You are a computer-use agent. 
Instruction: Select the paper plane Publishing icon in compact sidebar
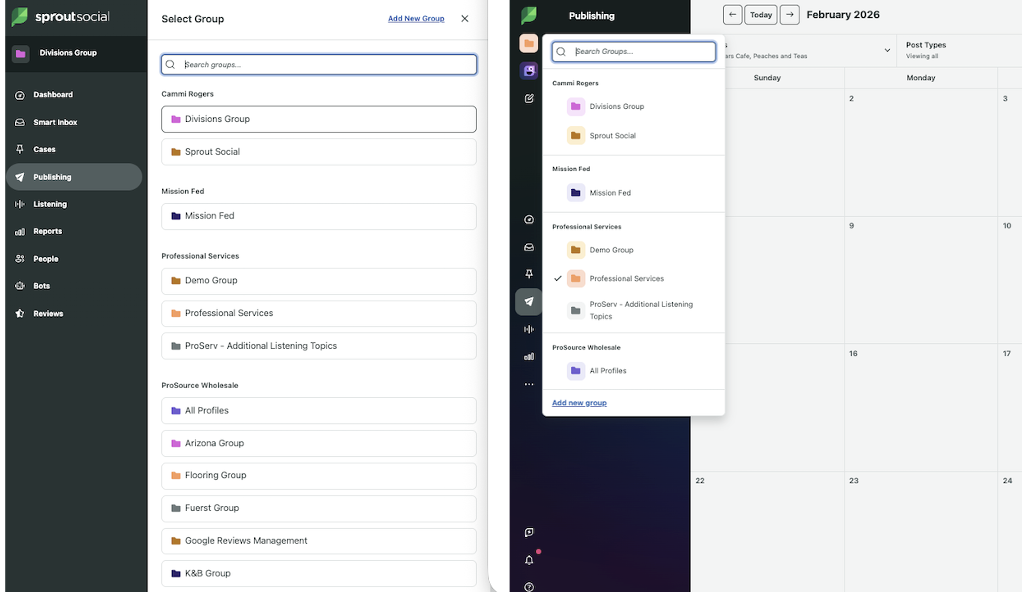pos(529,301)
